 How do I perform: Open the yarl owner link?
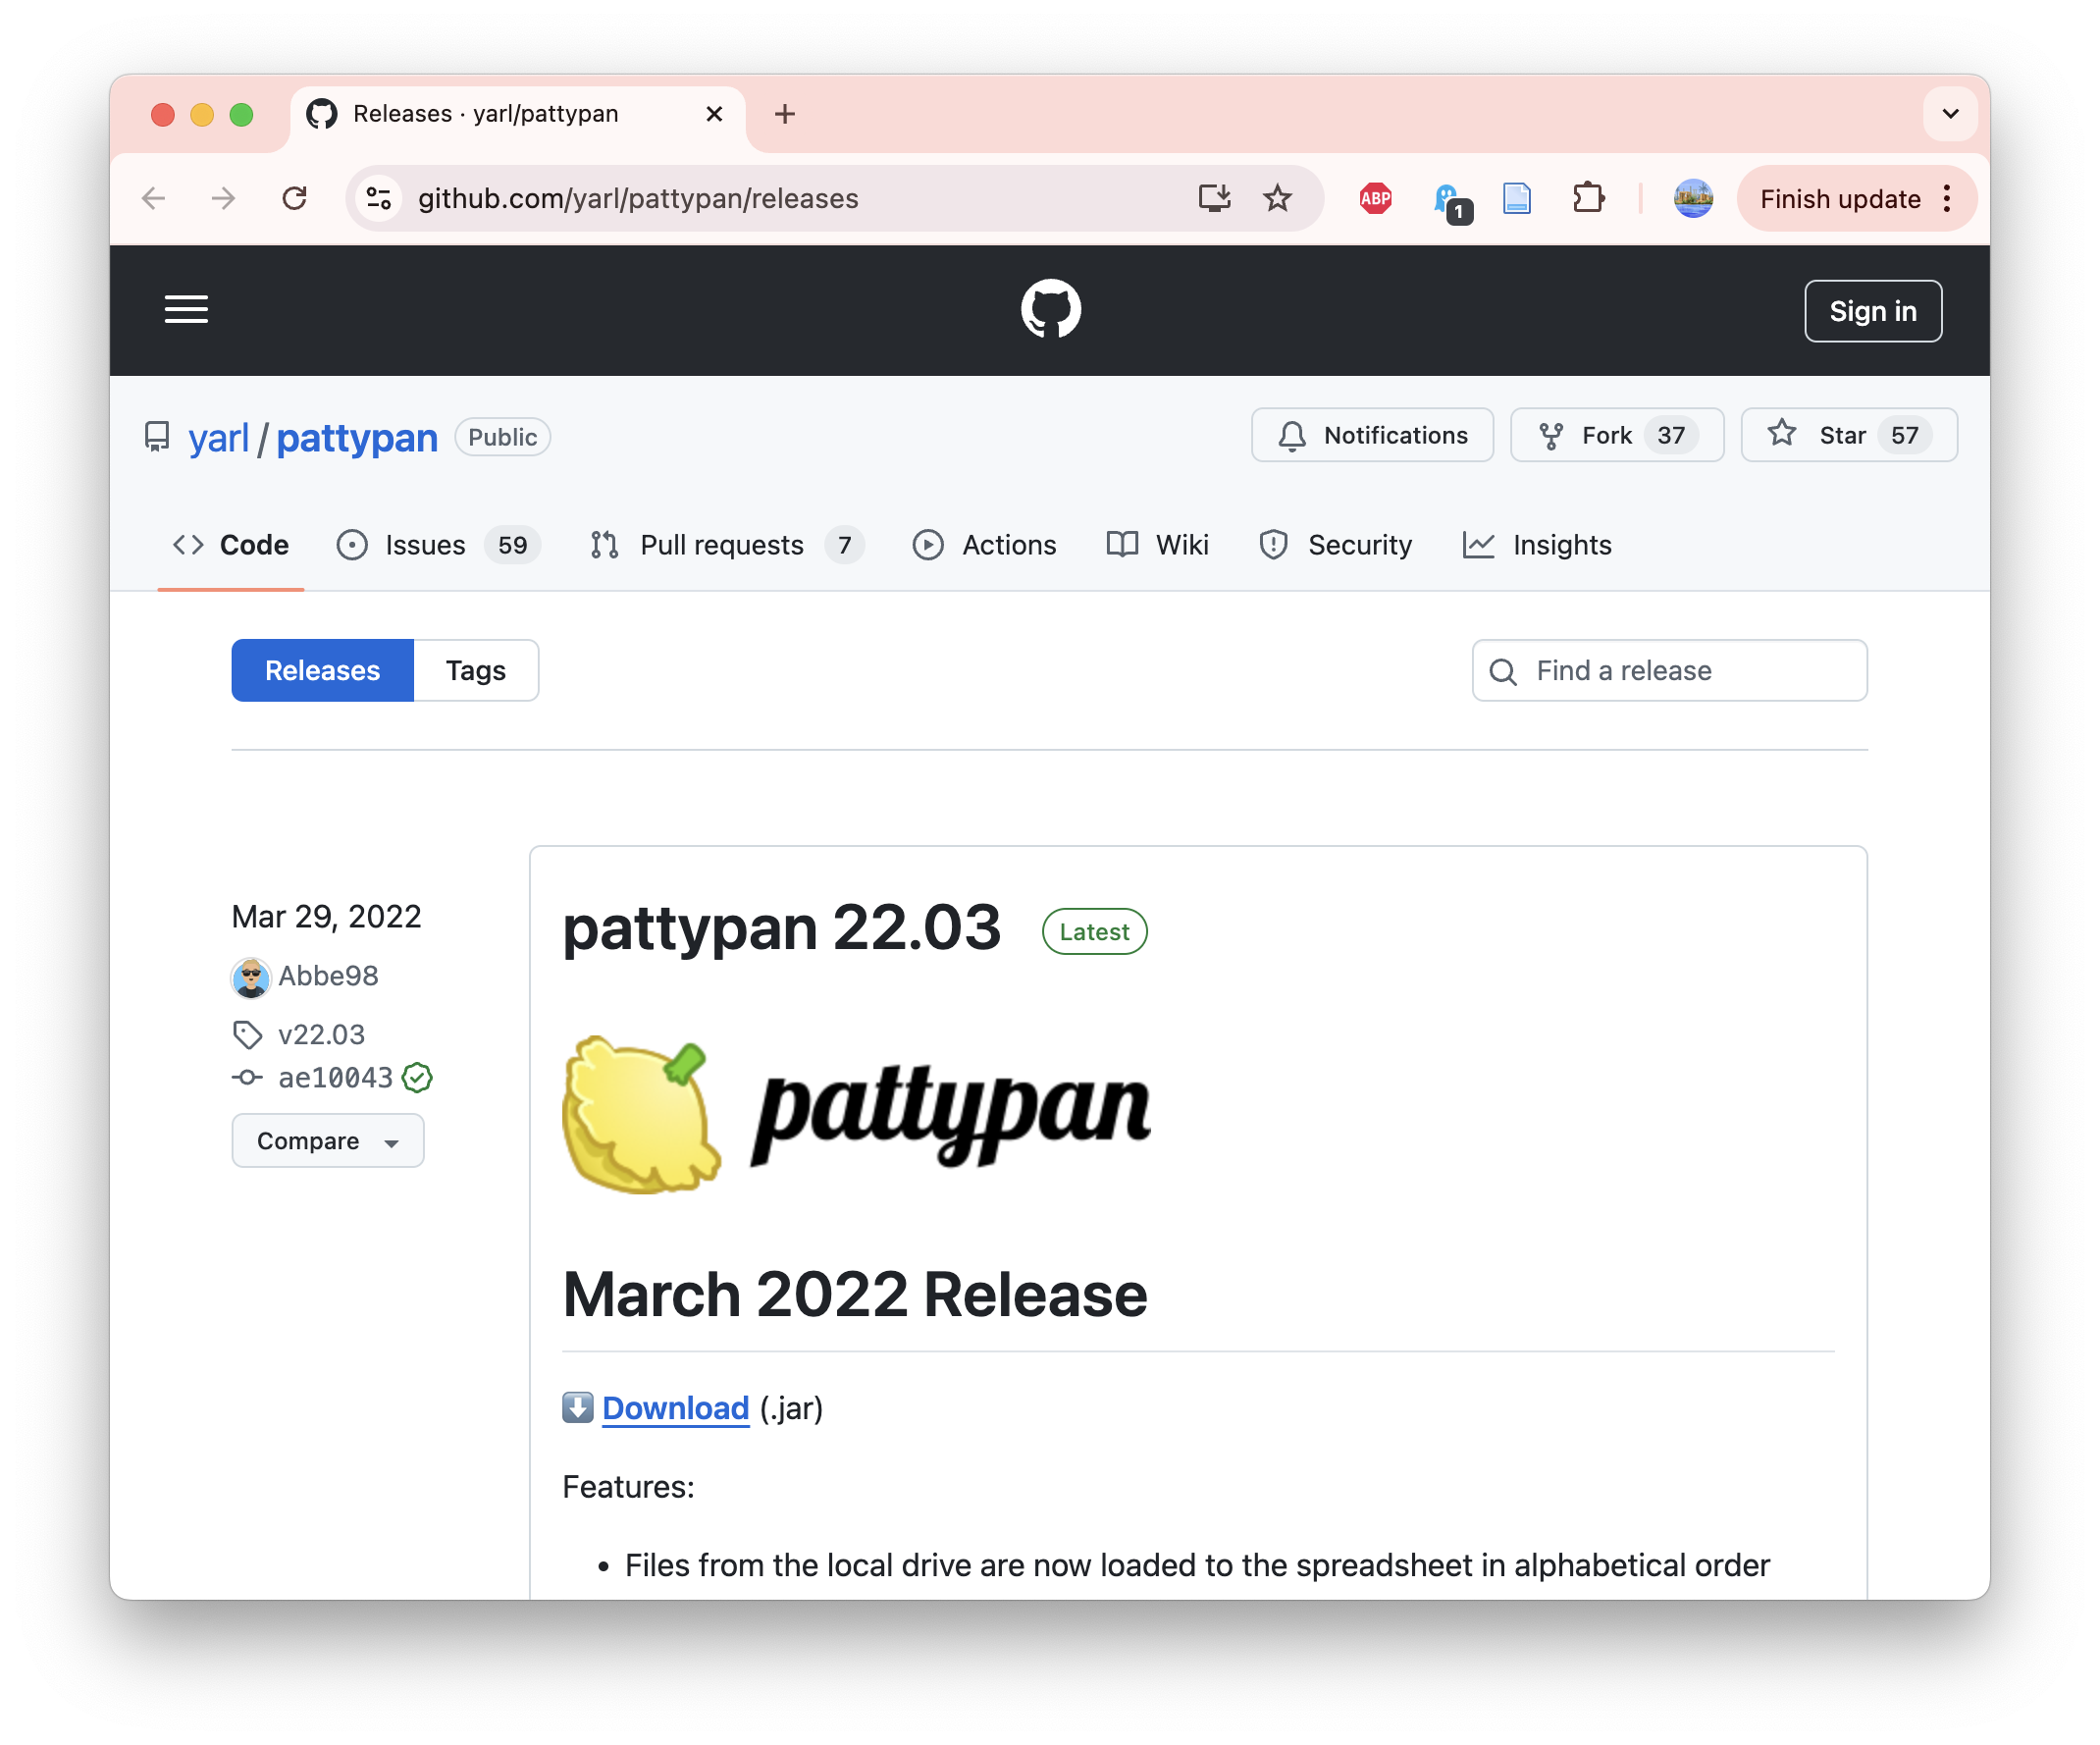tap(218, 437)
